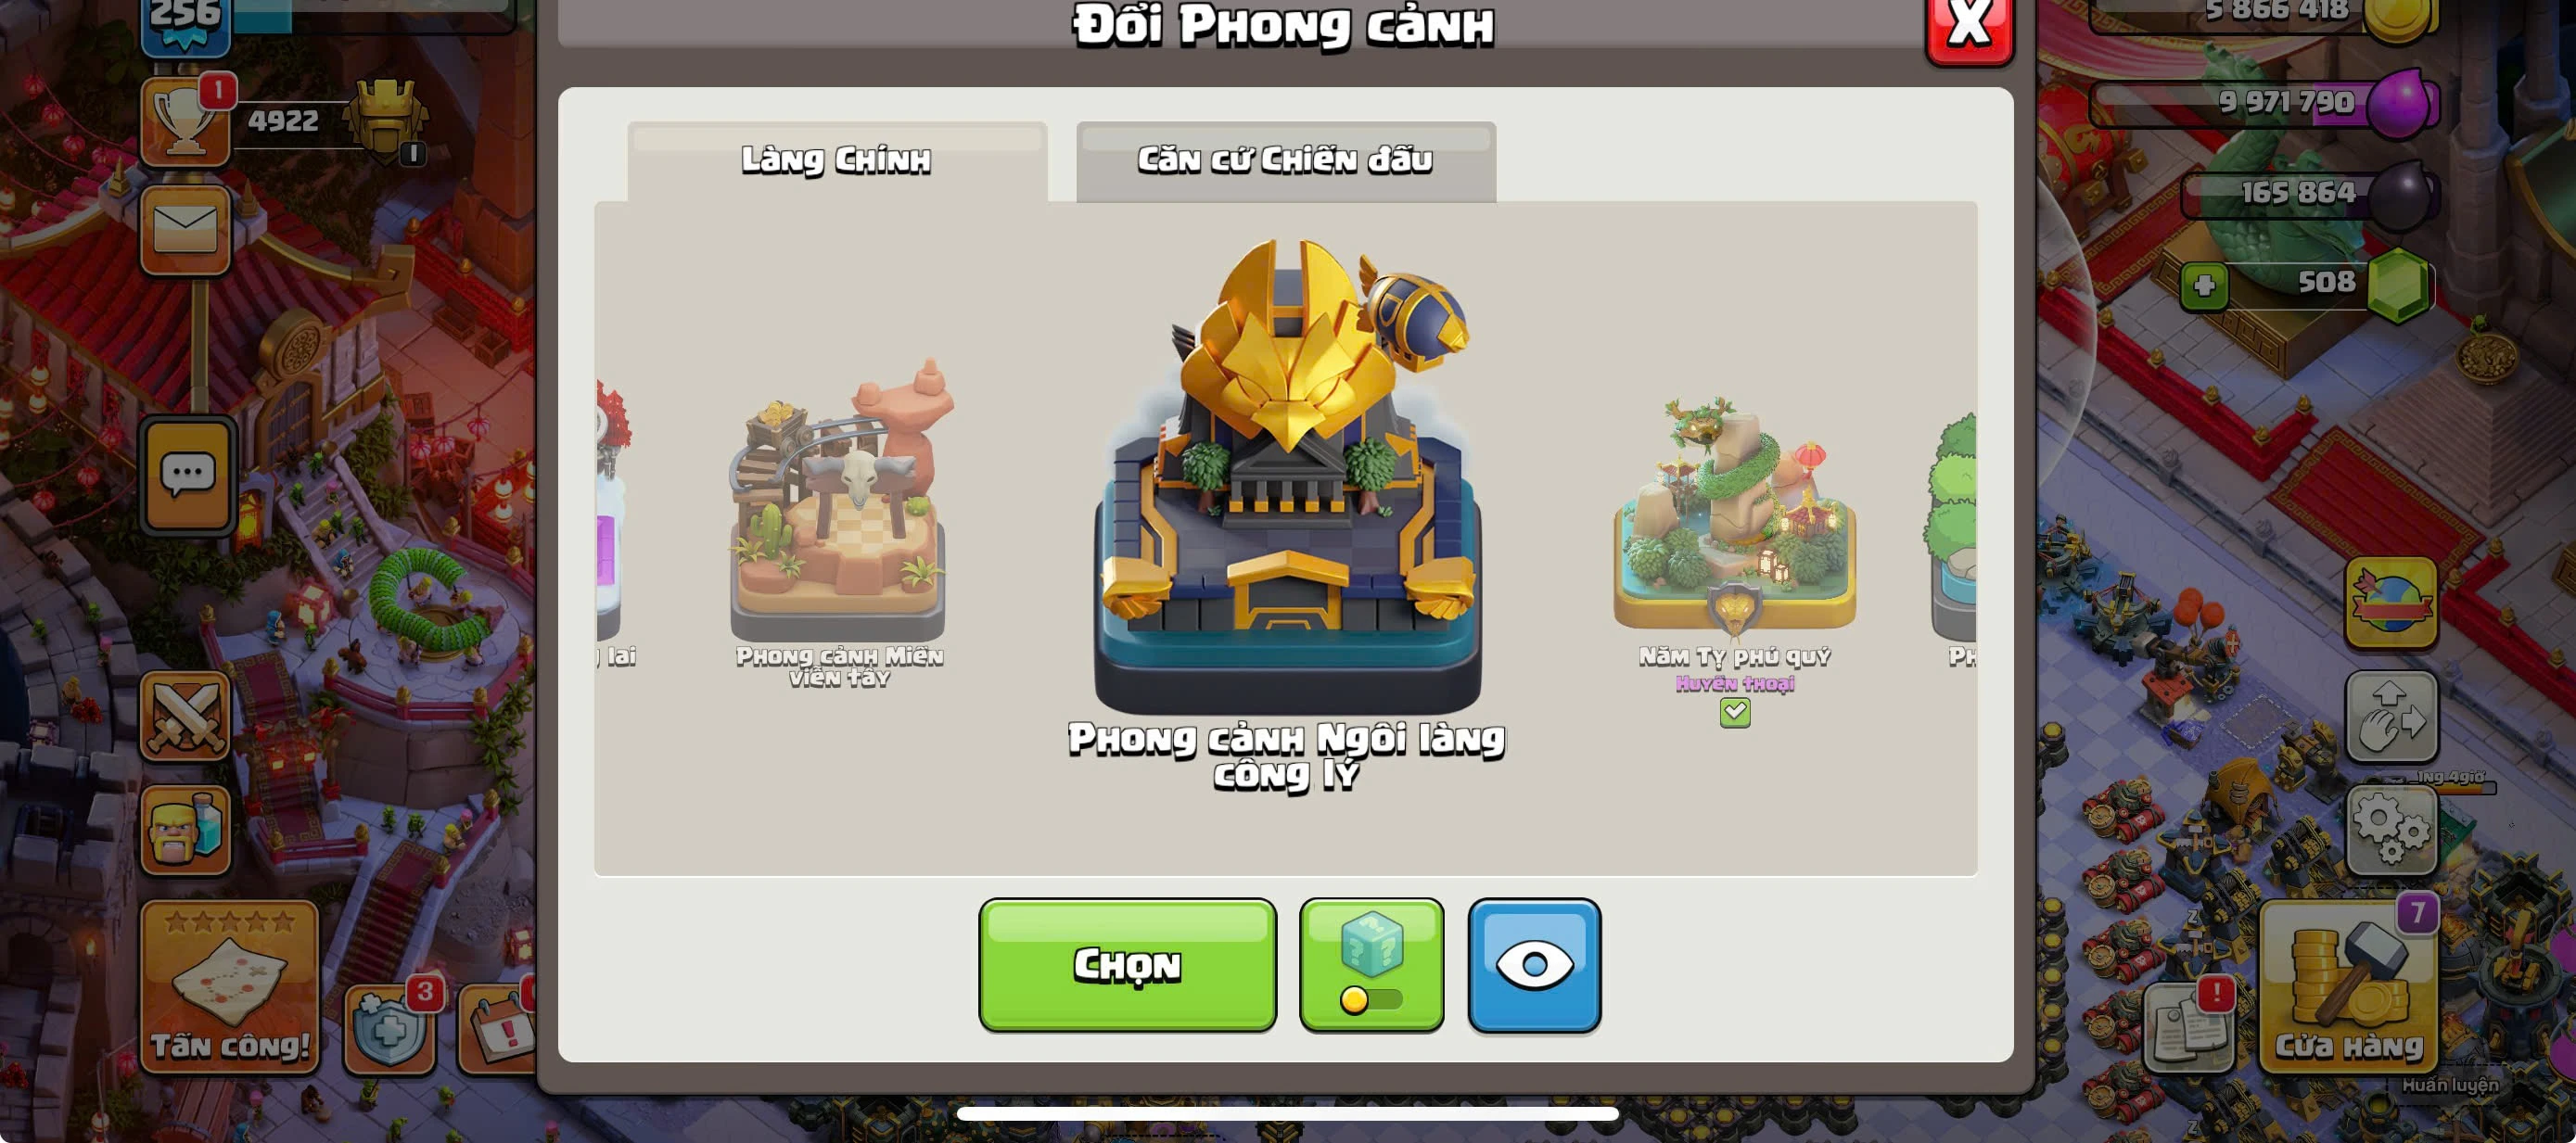Open the crossed swords war icon
2576x1143 pixels.
(186, 716)
